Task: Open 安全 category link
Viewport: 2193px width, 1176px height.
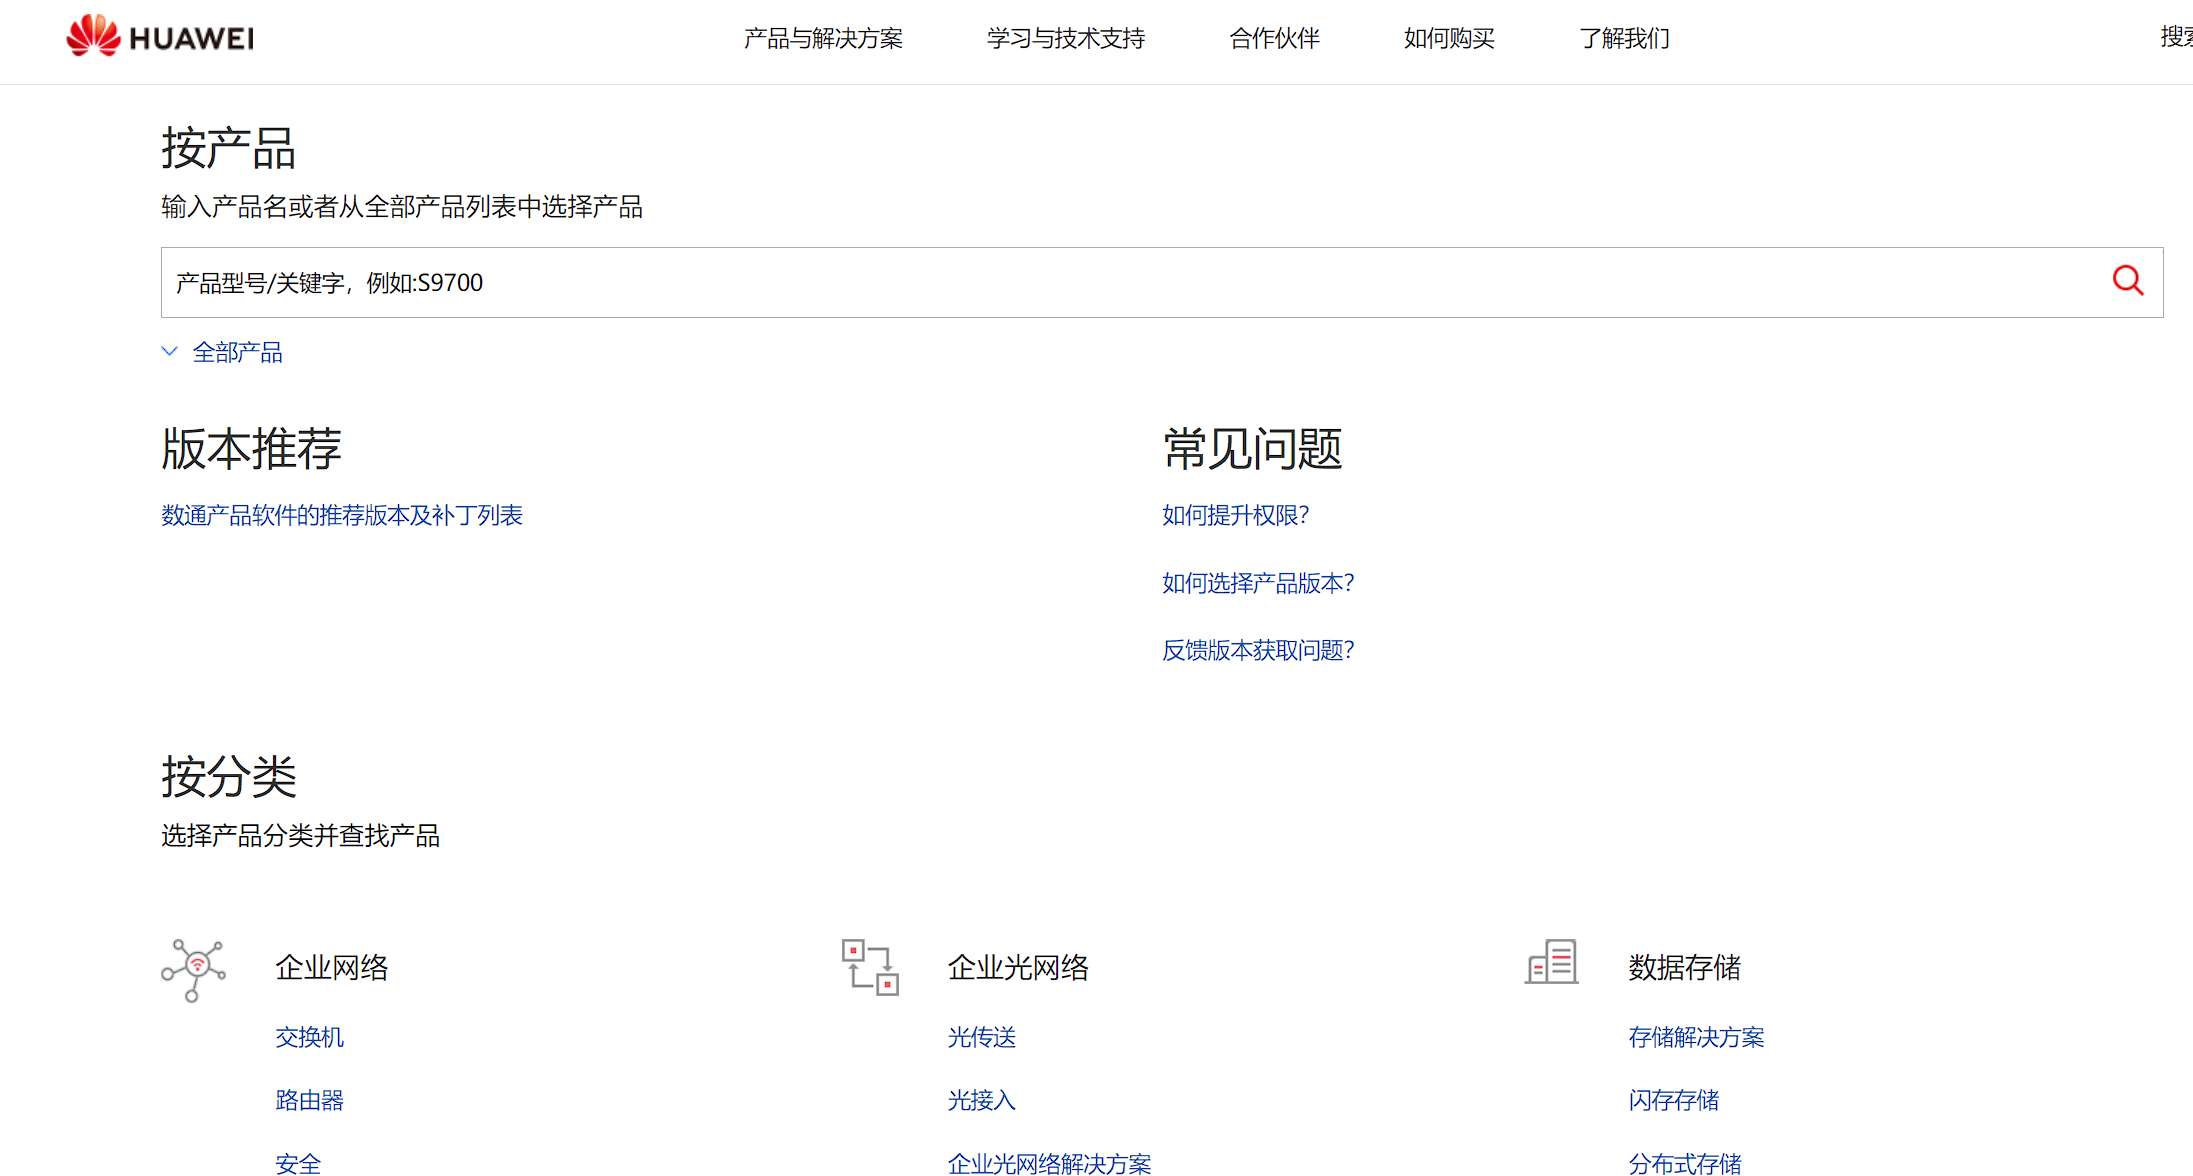Action: (x=298, y=1163)
